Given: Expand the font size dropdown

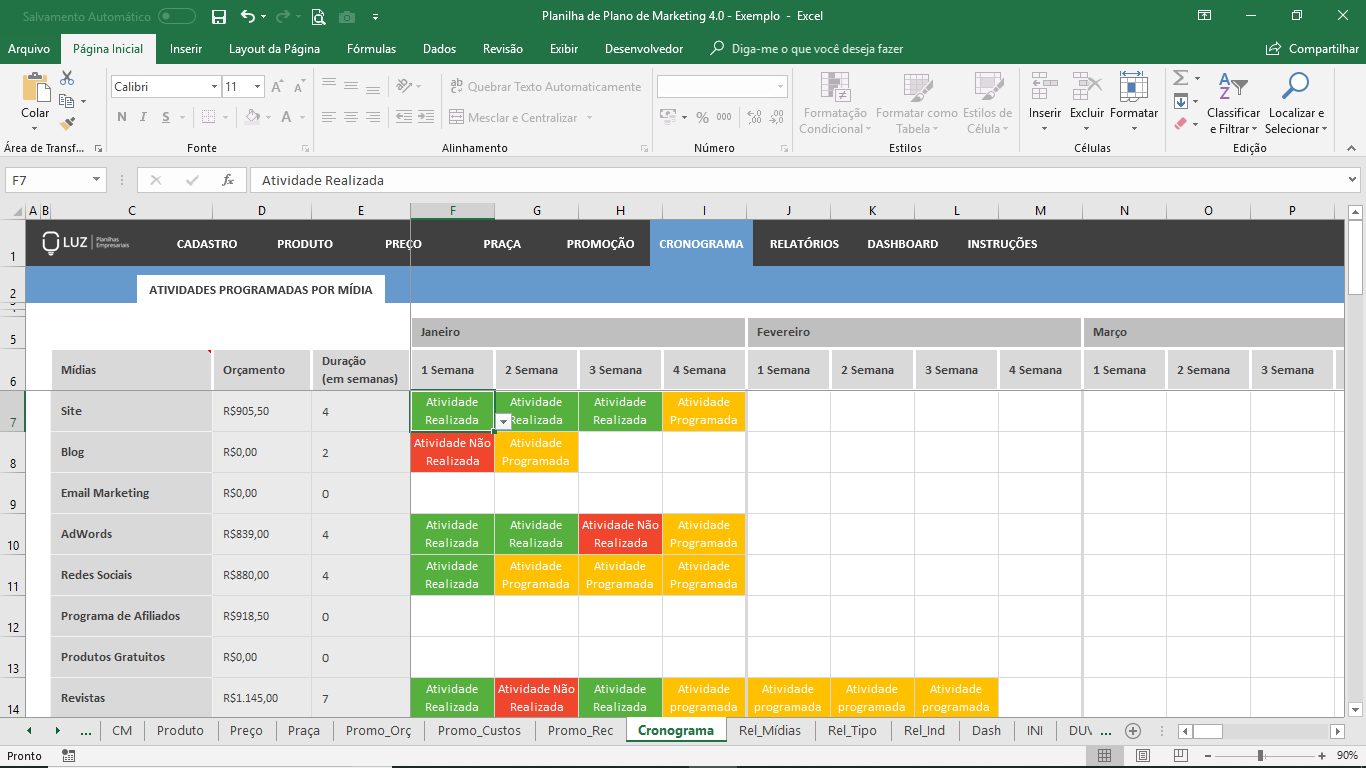Looking at the screenshot, I should [258, 87].
